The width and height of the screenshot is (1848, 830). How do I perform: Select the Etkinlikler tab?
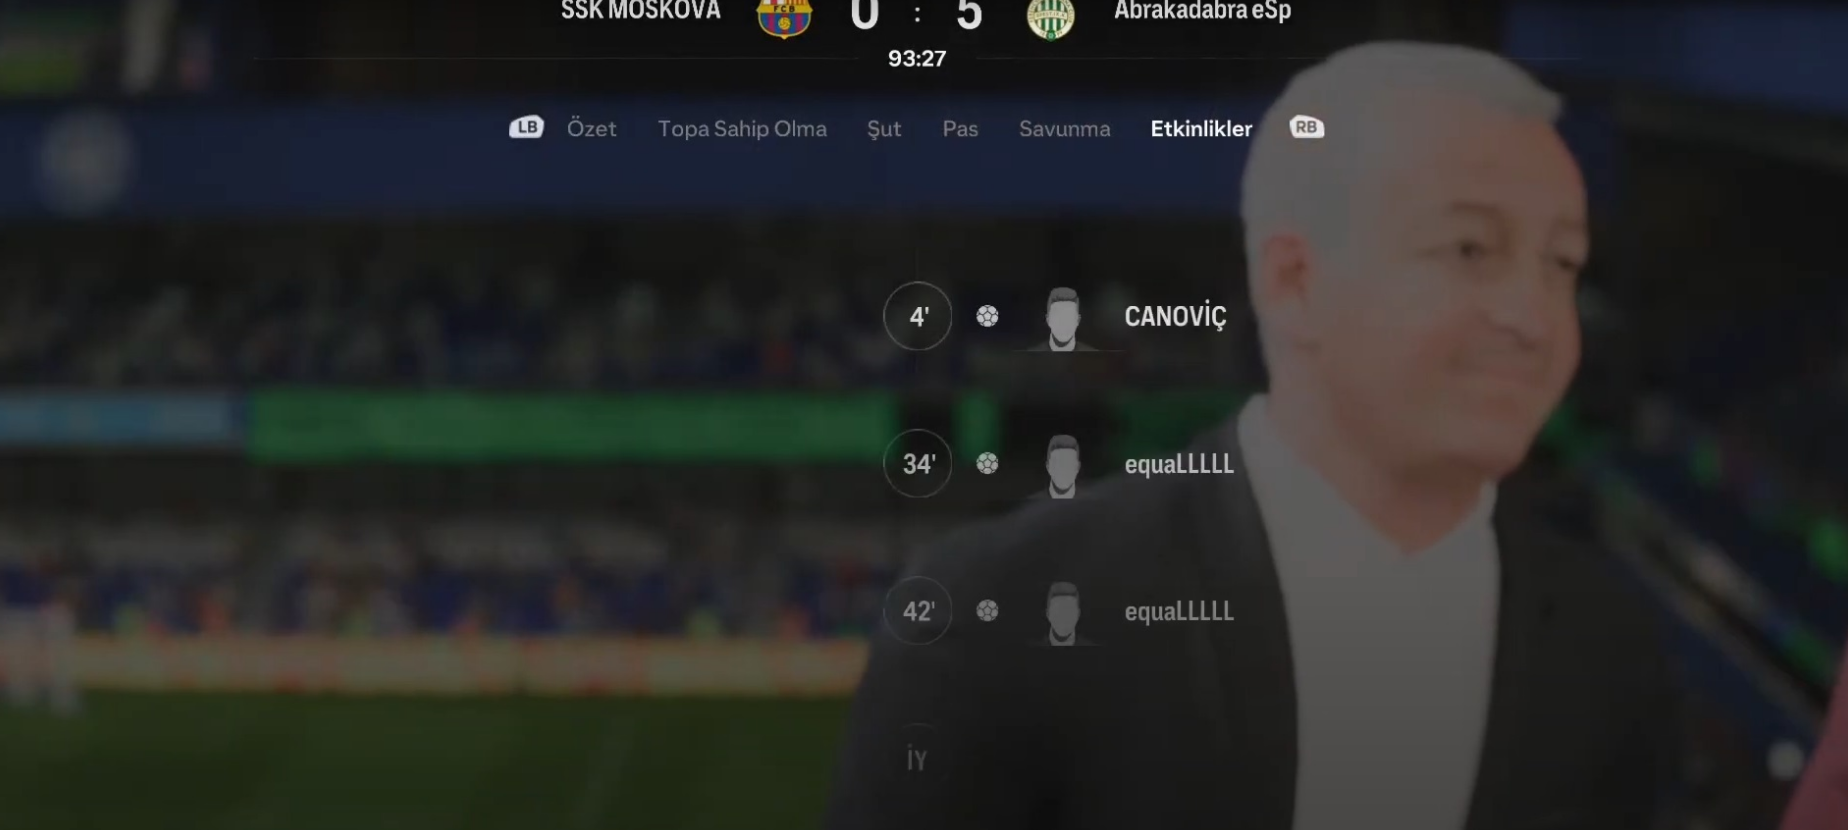[1201, 129]
